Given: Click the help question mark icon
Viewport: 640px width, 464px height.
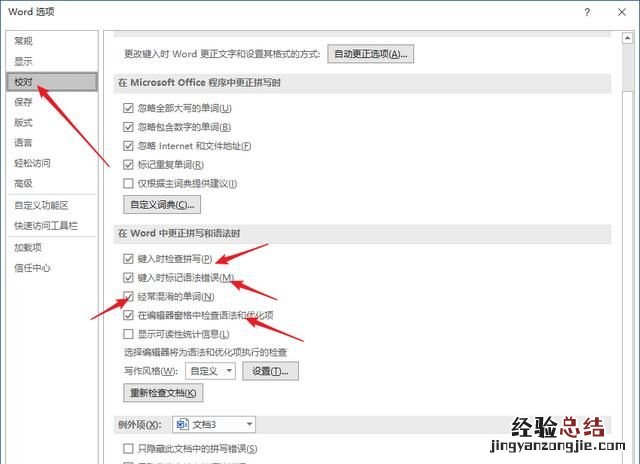Looking at the screenshot, I should tap(587, 12).
